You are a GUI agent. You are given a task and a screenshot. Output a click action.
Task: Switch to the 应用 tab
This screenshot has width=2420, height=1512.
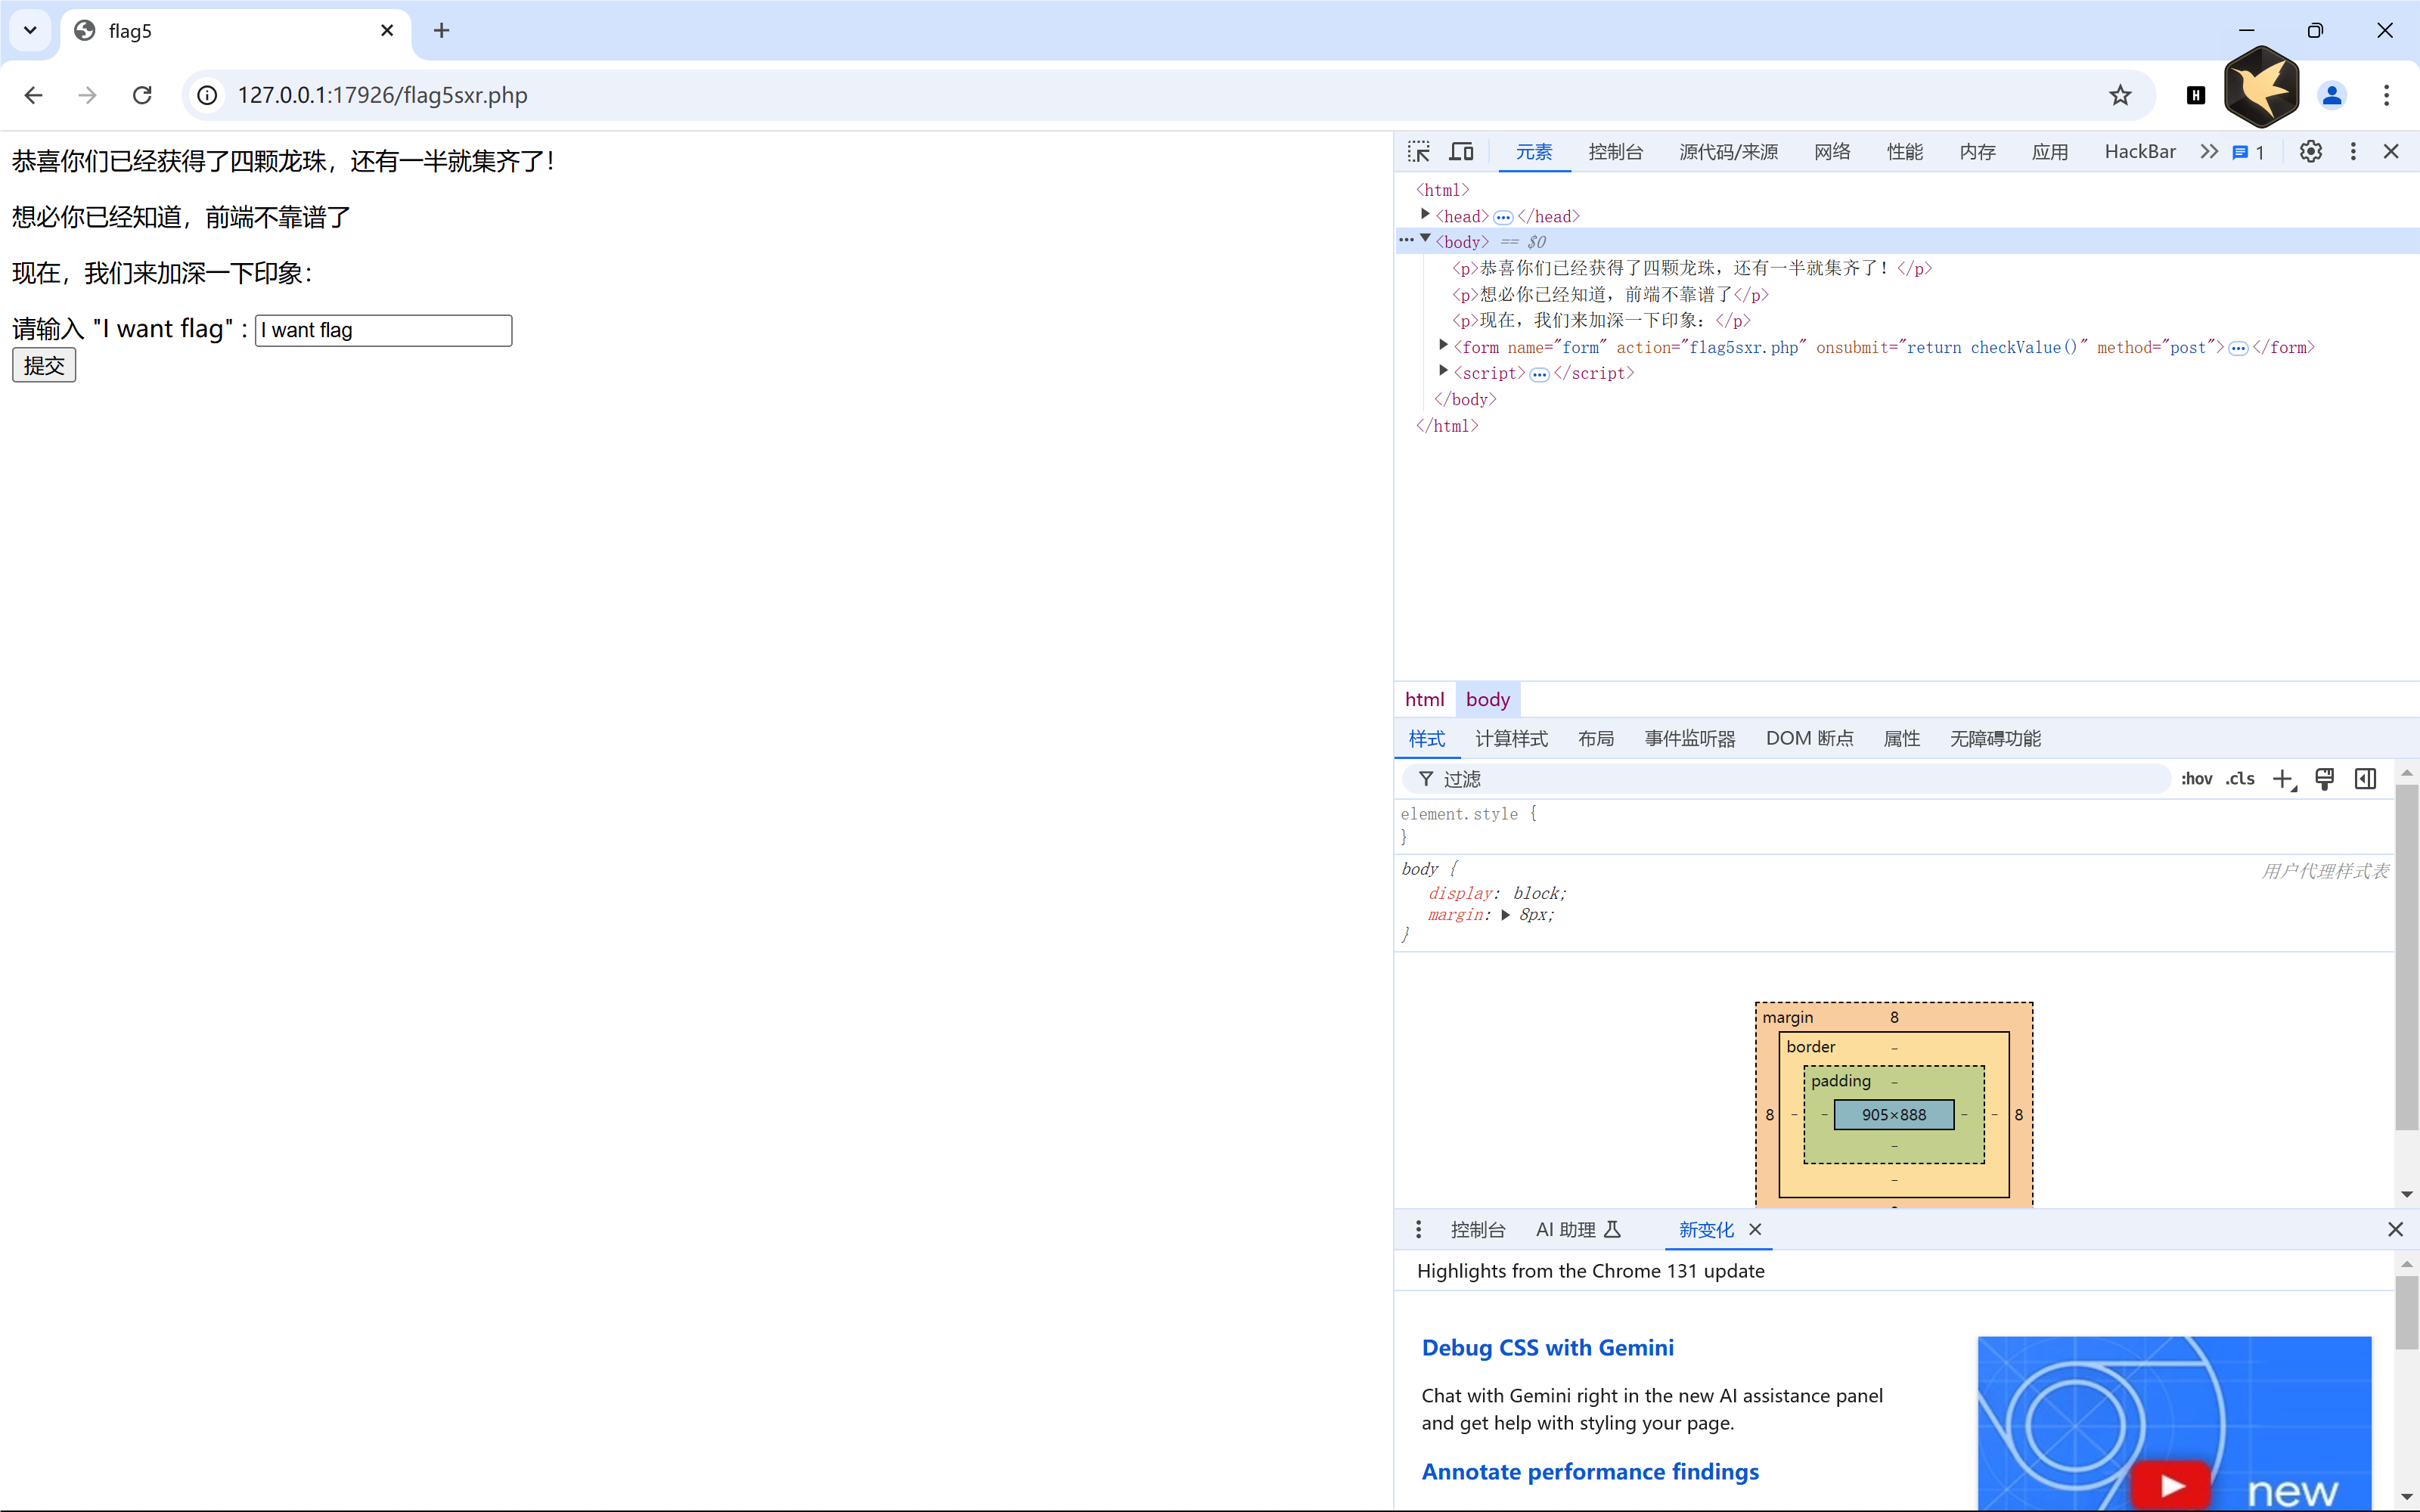pos(2049,152)
